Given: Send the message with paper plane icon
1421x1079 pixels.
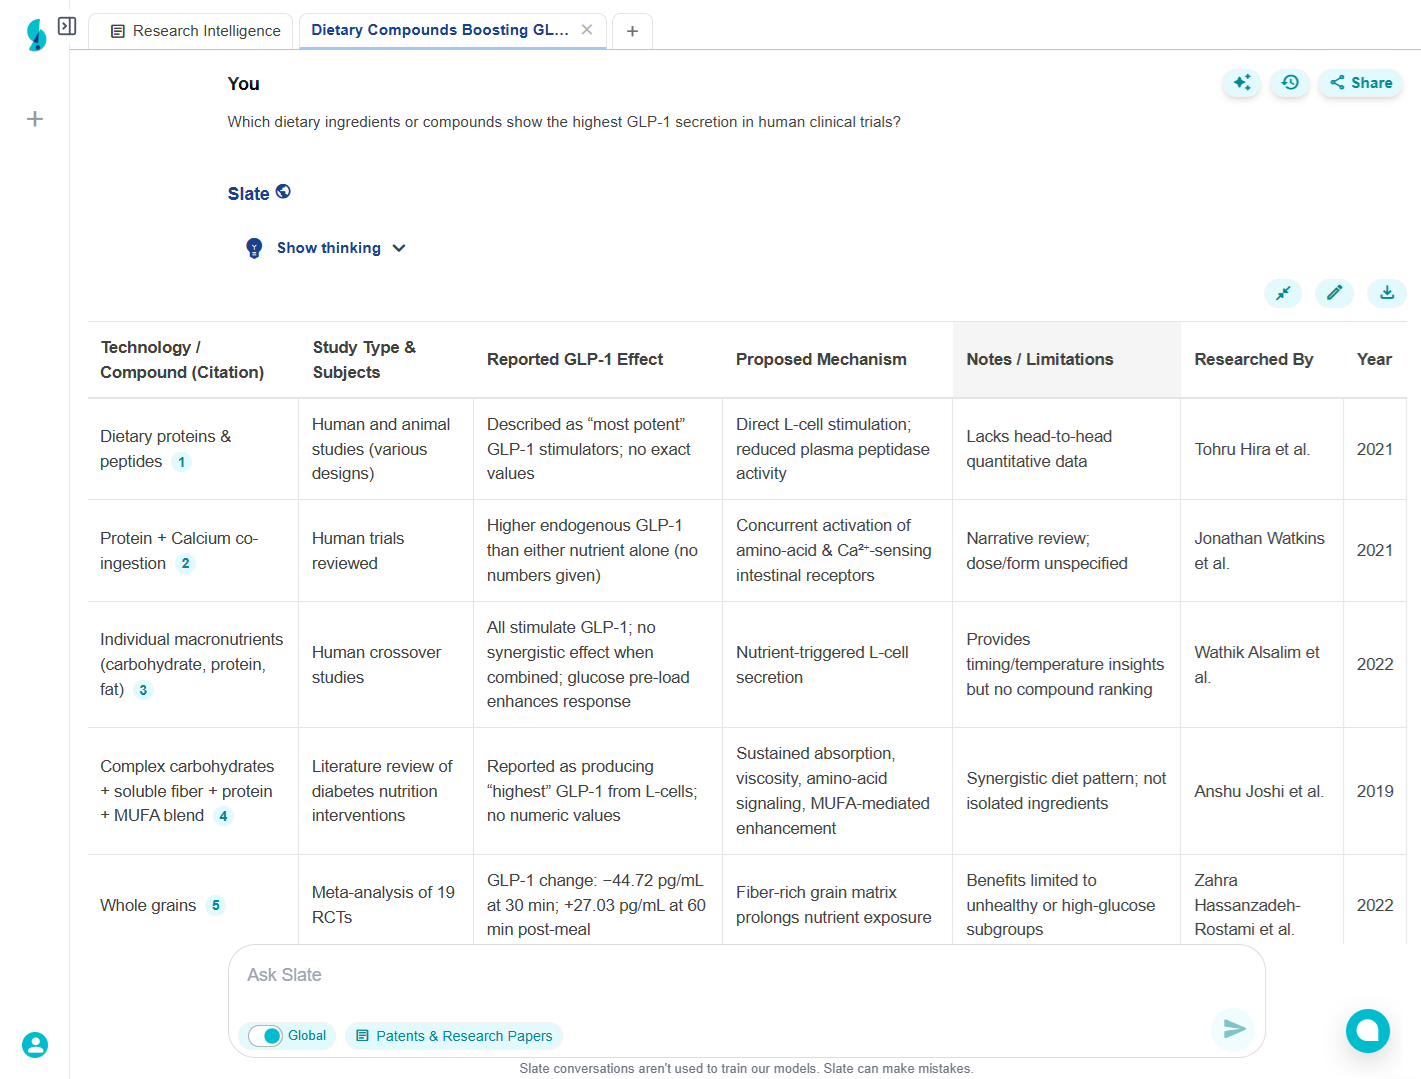Looking at the screenshot, I should (1234, 1029).
